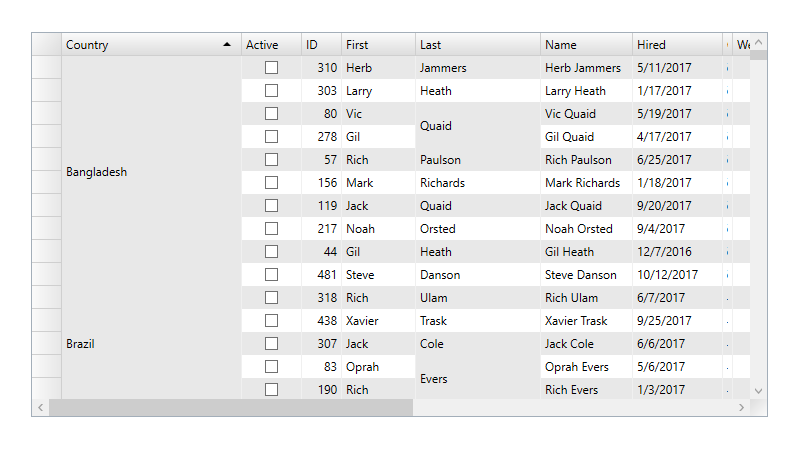Click the horizontal scrollbar right arrow
This screenshot has width=800, height=450.
pos(741,407)
